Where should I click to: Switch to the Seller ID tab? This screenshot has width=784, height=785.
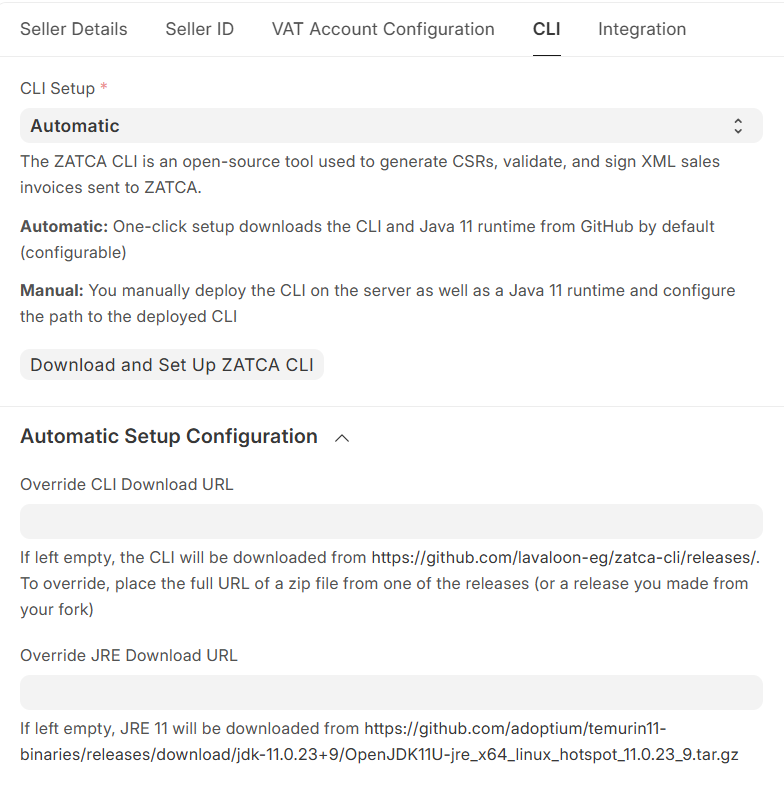199,29
